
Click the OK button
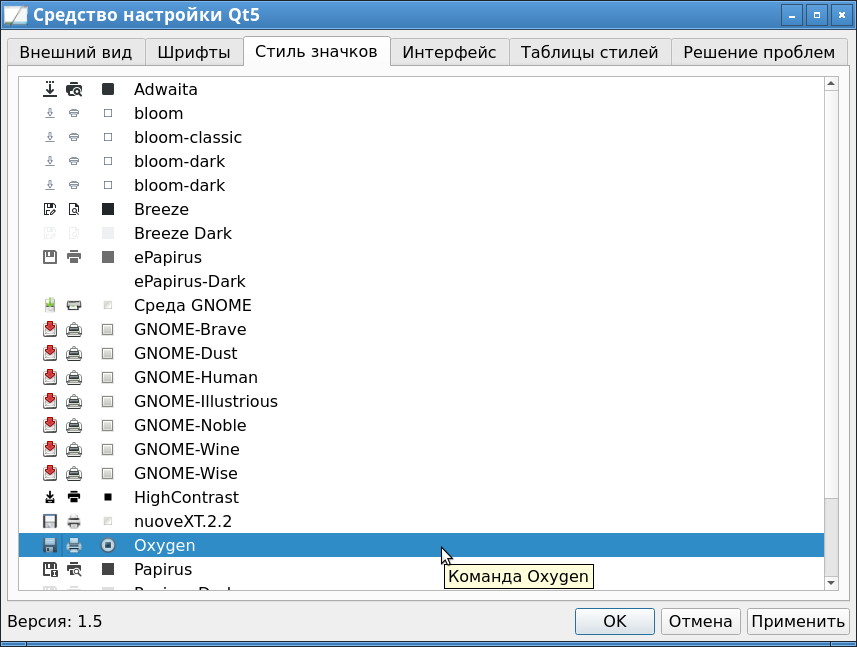coord(615,621)
